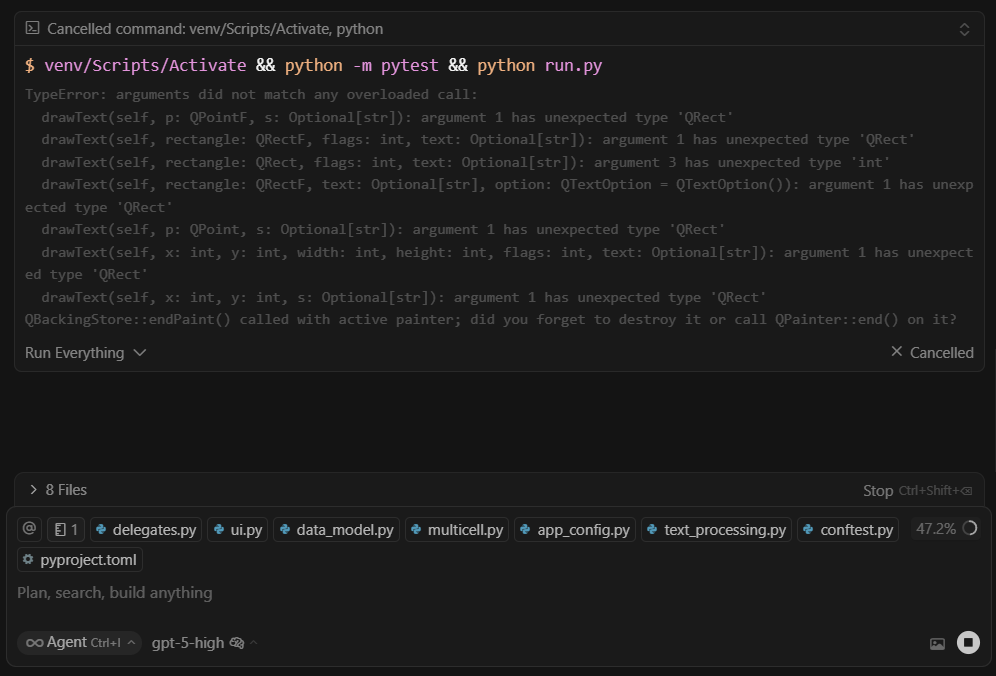Click the QBackingStore::endPaint() warning line
Viewport: 996px width, 676px height.
tap(490, 319)
